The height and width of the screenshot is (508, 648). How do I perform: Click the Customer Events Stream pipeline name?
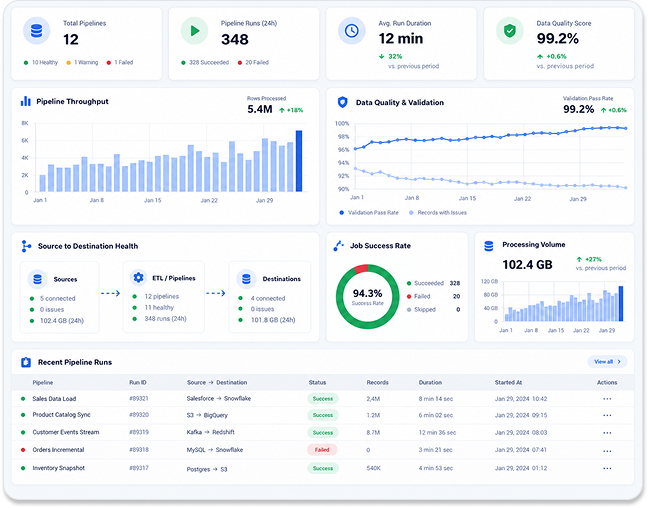pyautogui.click(x=66, y=432)
